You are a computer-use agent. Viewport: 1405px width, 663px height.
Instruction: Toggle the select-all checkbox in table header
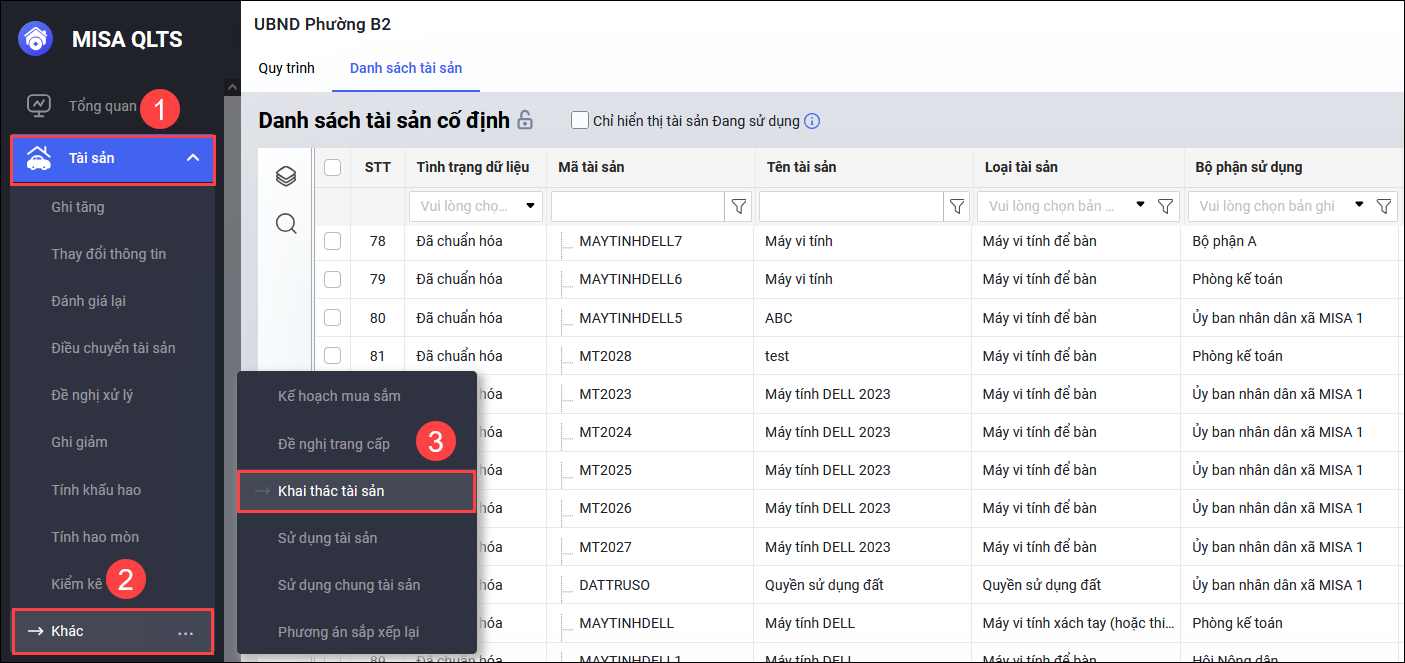[x=333, y=168]
